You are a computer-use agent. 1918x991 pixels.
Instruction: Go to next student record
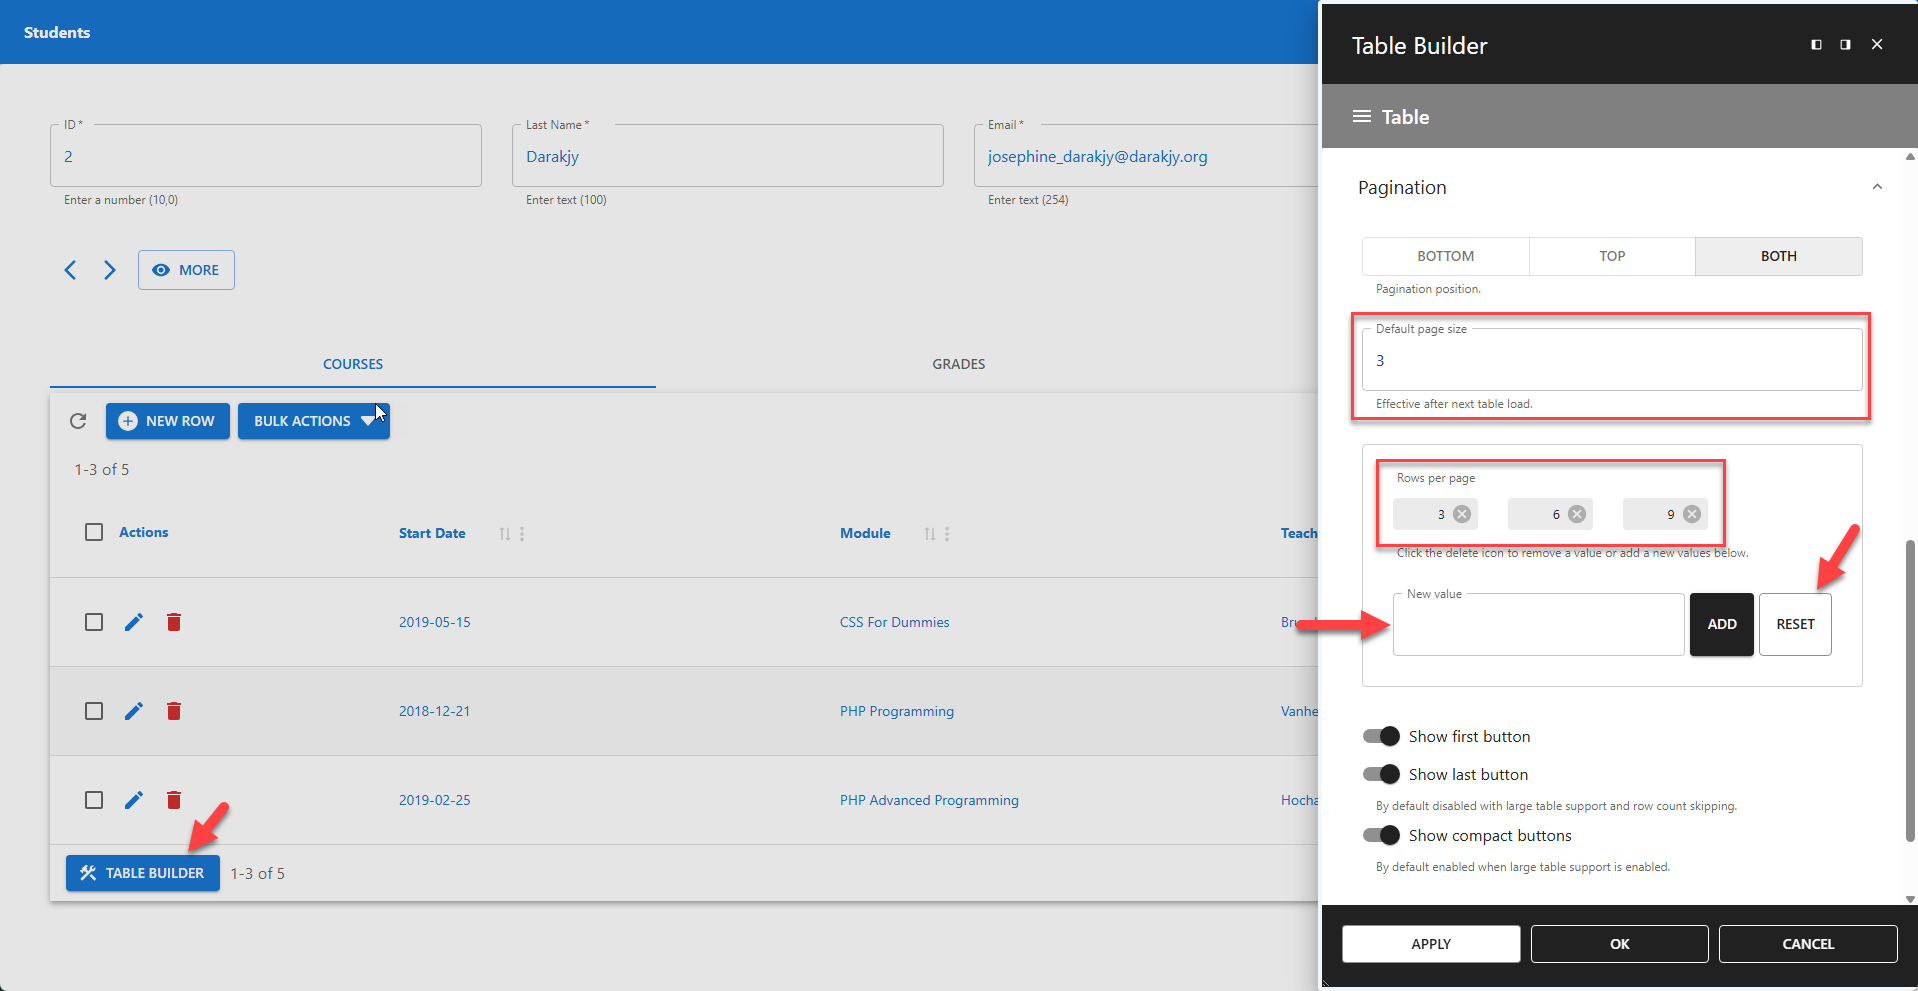tap(110, 270)
